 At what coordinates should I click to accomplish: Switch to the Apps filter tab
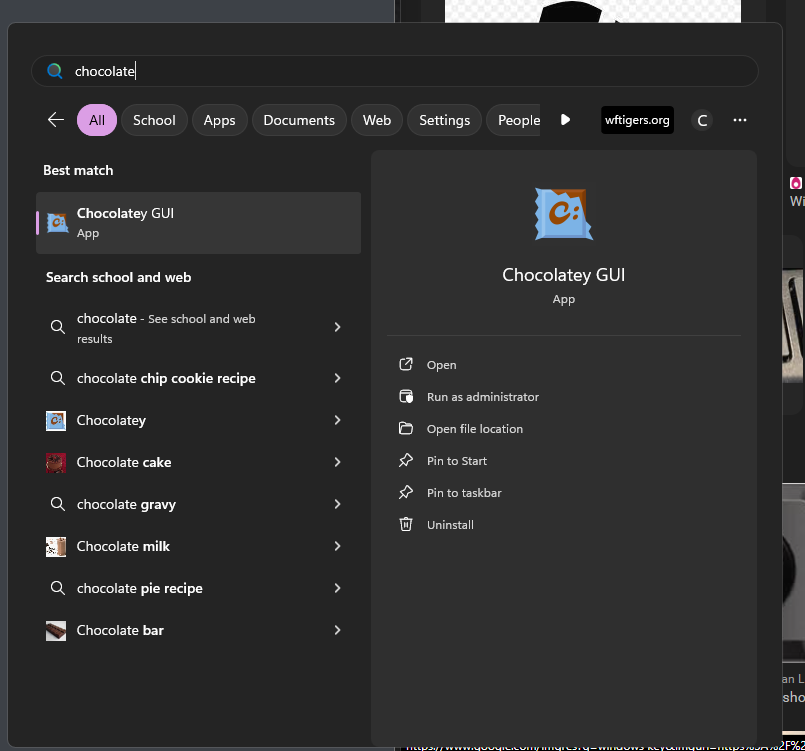click(x=220, y=120)
